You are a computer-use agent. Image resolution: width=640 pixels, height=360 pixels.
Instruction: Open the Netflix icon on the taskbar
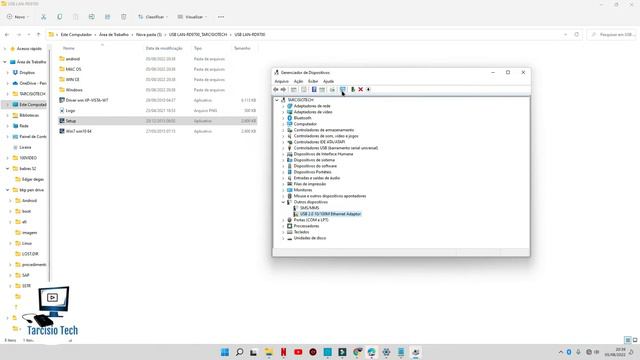(284, 352)
